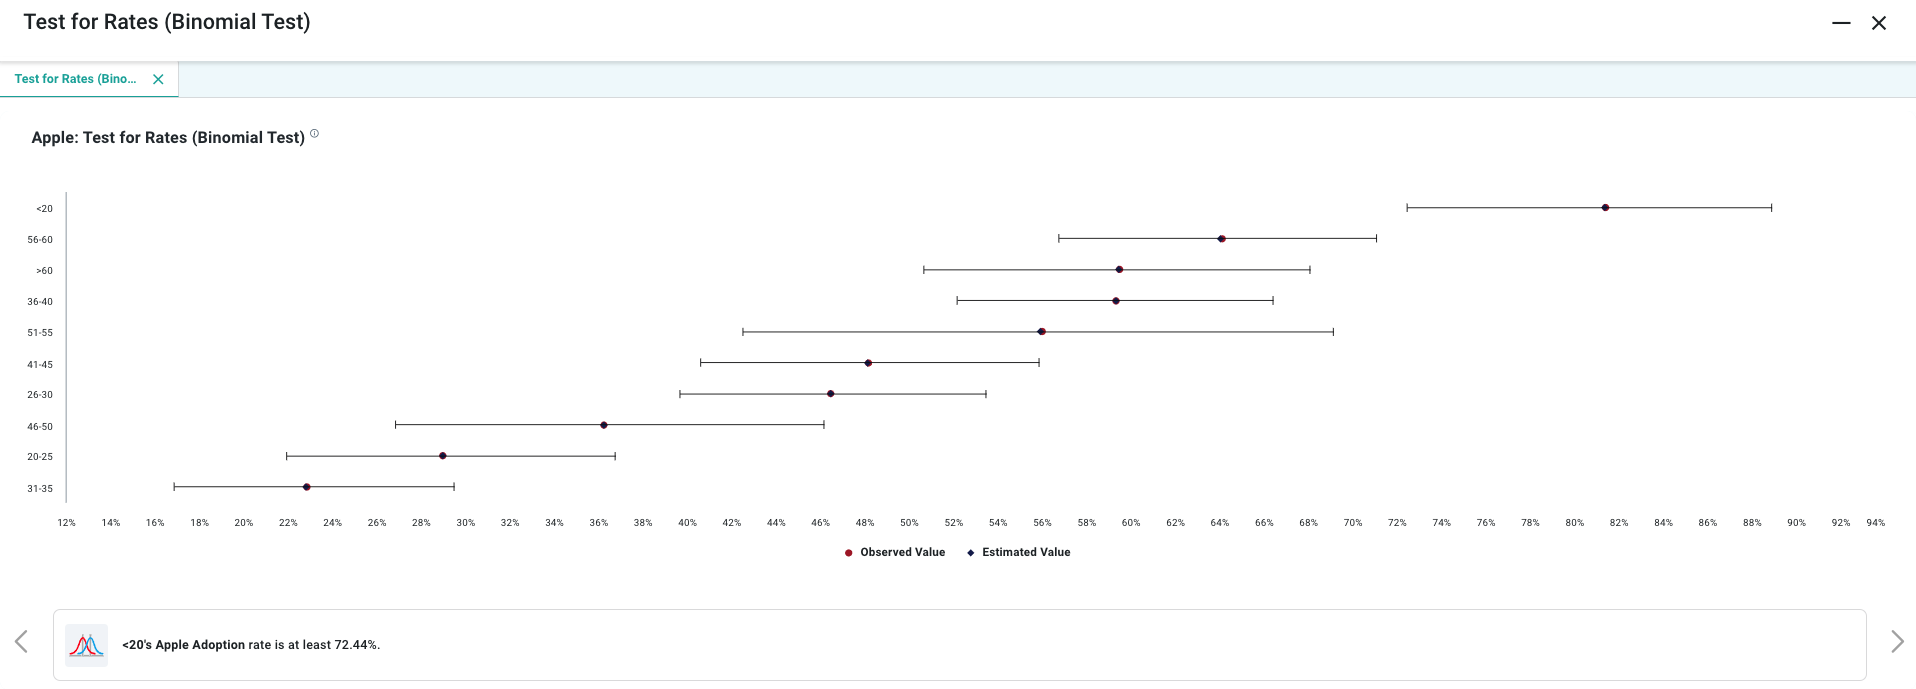Viewport: 1916px width, 689px height.
Task: Select the 56-60 data point on chart
Action: (x=1221, y=239)
